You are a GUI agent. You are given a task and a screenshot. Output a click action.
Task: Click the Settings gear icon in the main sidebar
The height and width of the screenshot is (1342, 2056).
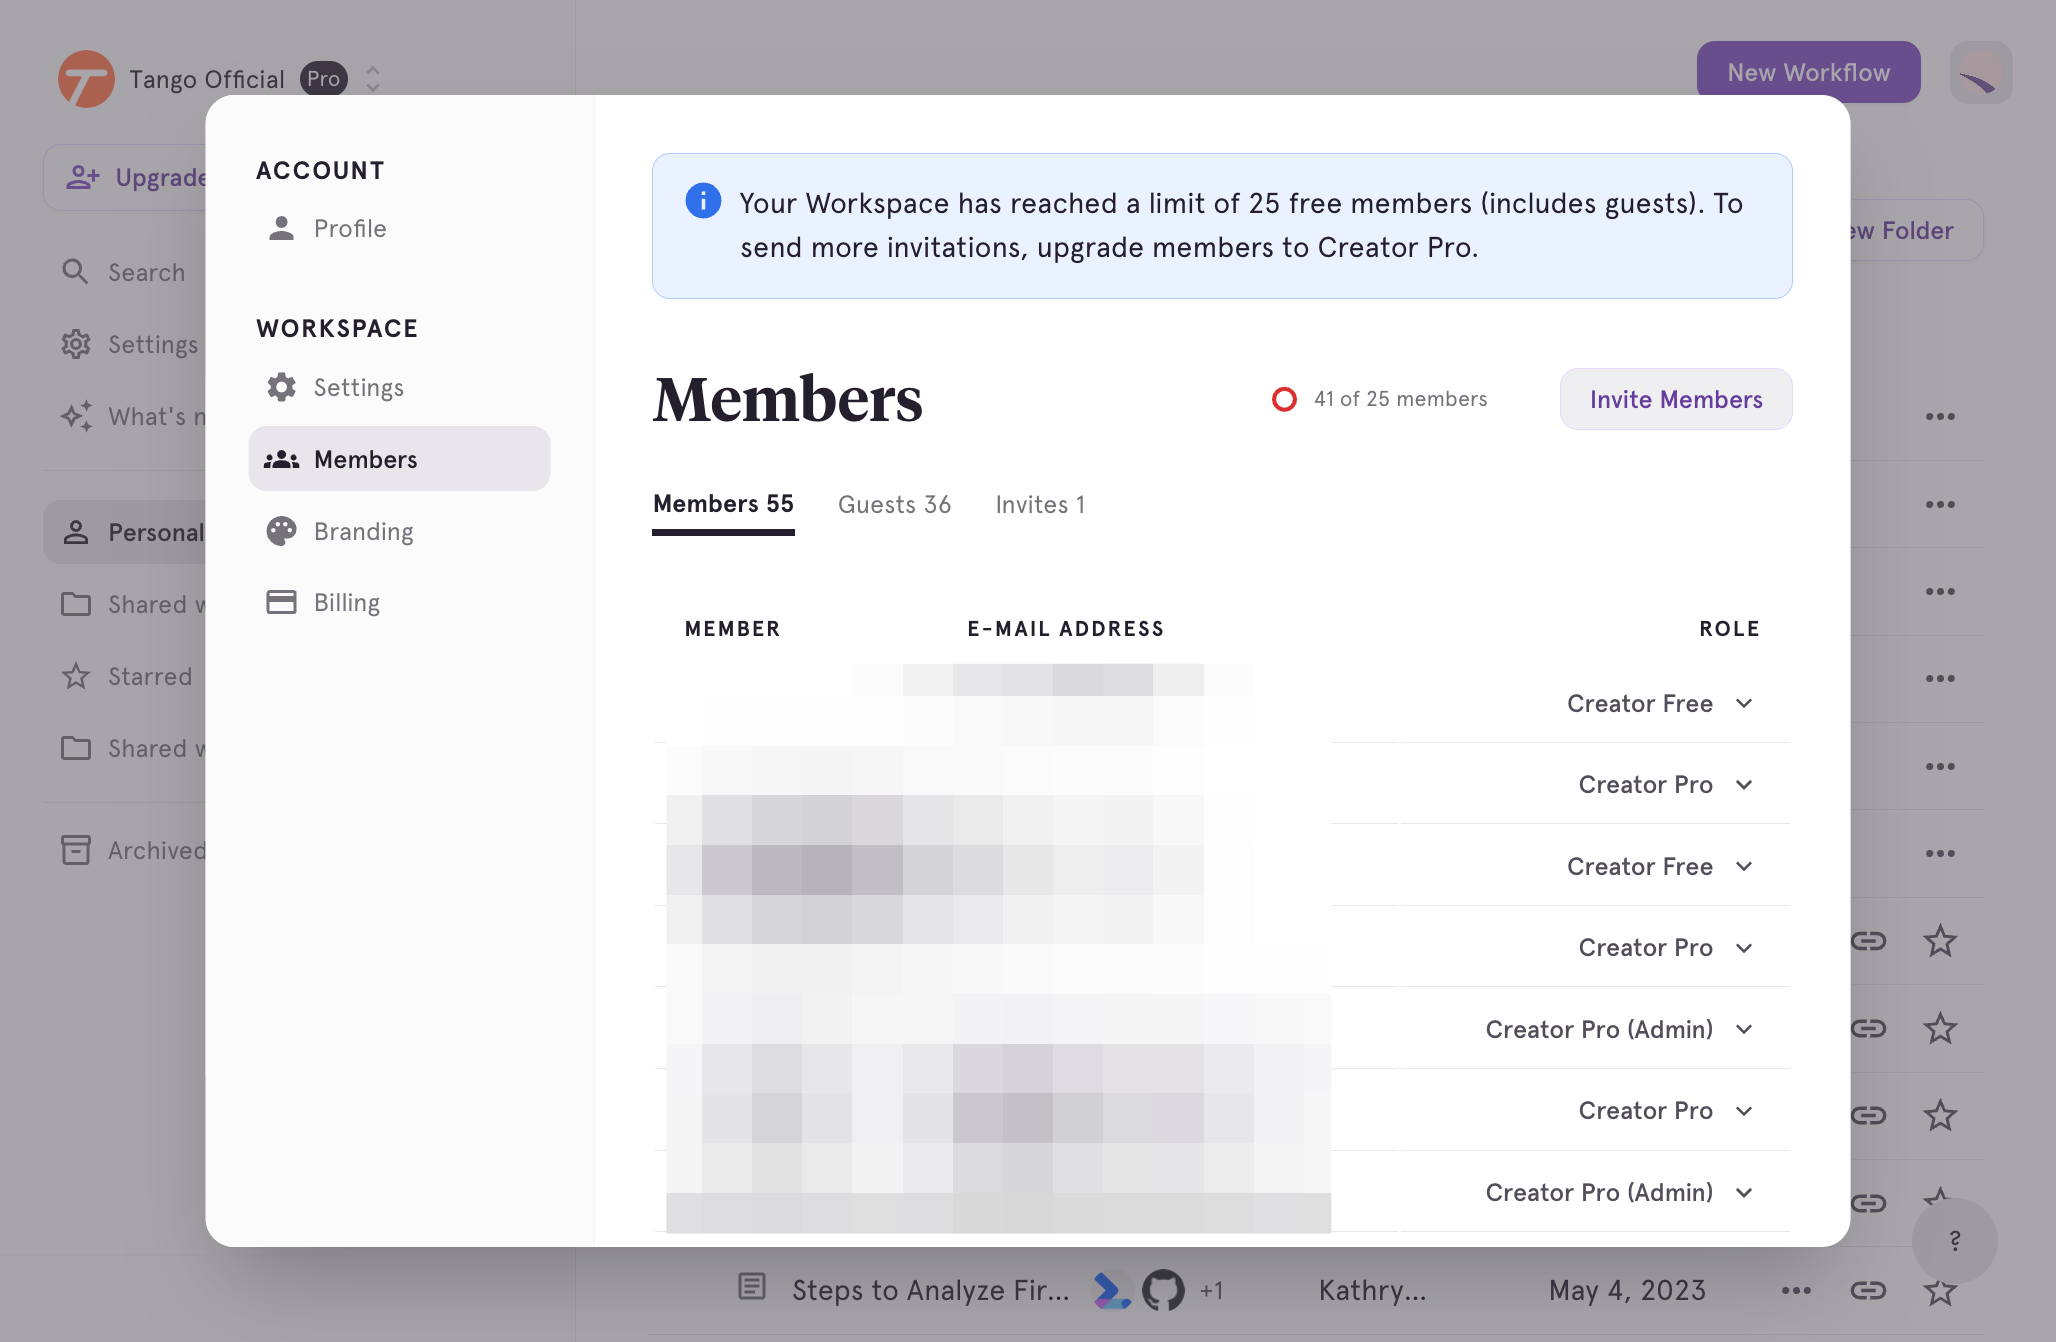click(76, 344)
